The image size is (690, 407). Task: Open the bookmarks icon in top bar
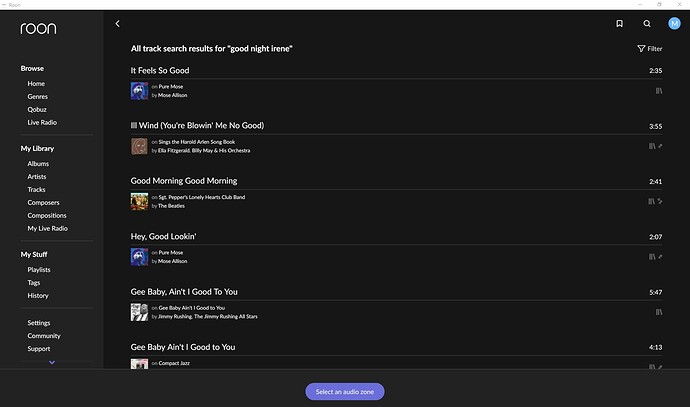619,24
